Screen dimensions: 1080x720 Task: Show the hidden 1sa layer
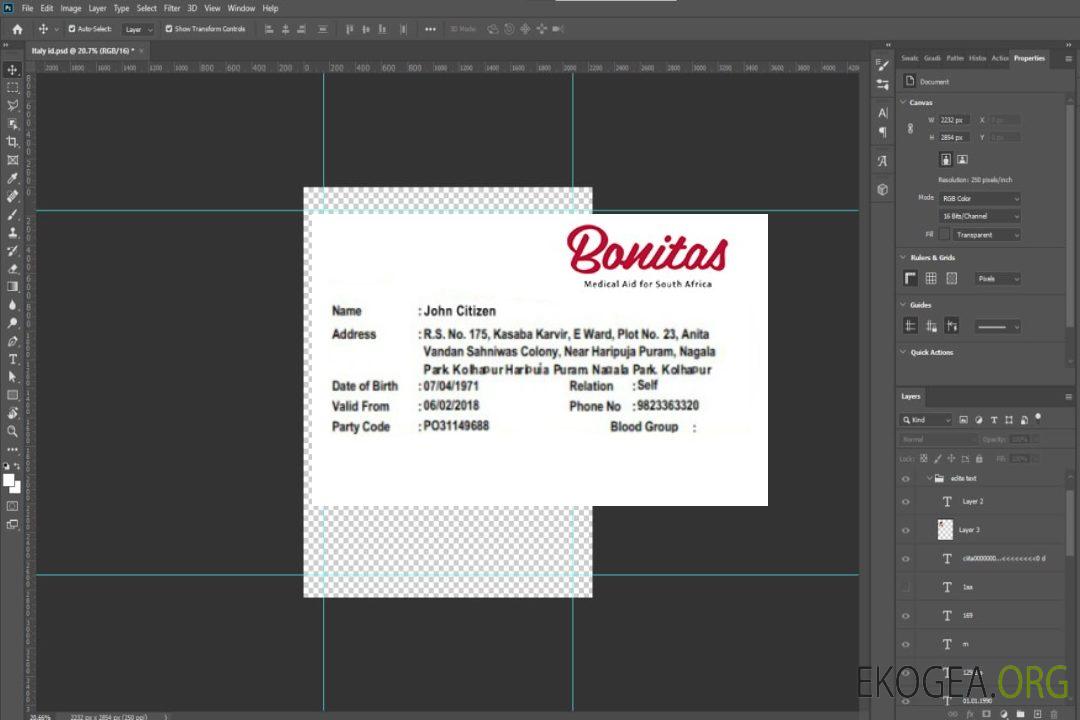(905, 587)
